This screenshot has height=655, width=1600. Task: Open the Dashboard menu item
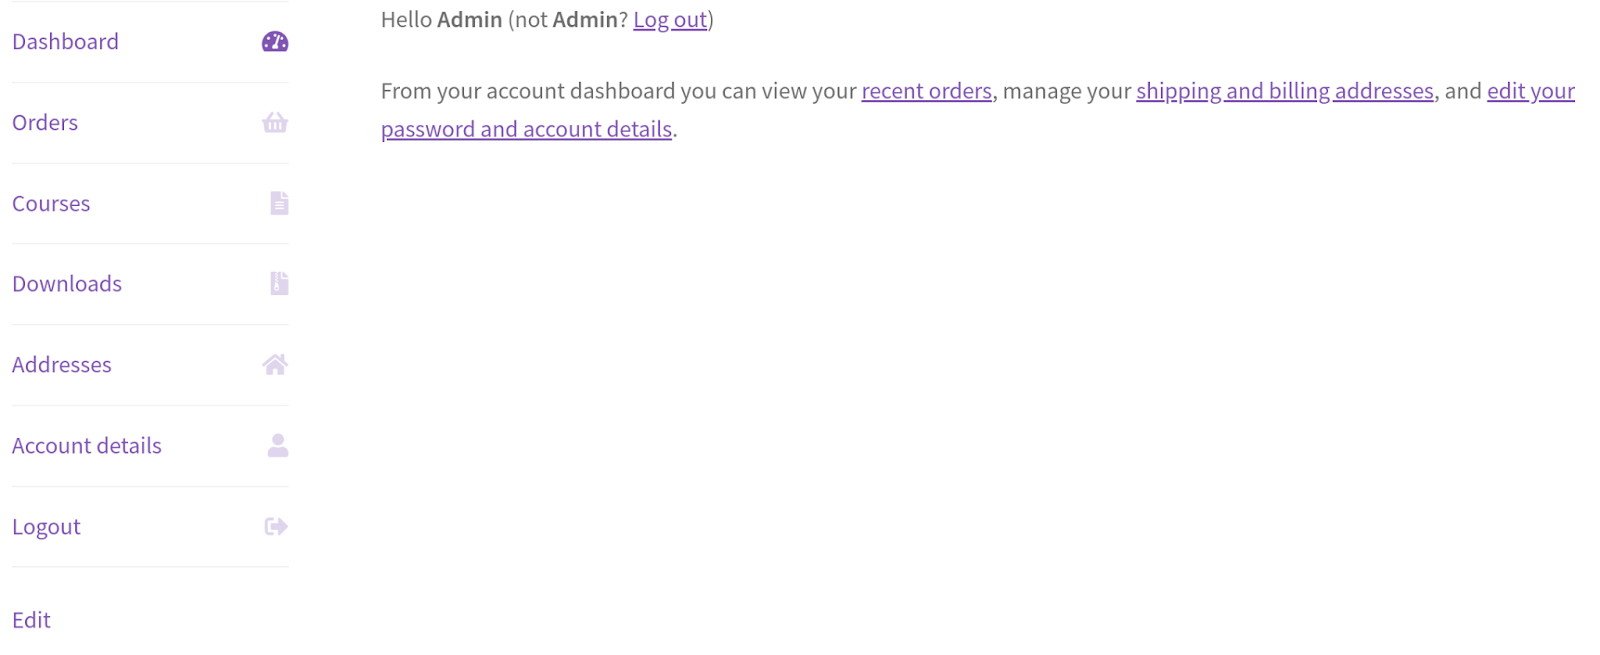pos(65,42)
